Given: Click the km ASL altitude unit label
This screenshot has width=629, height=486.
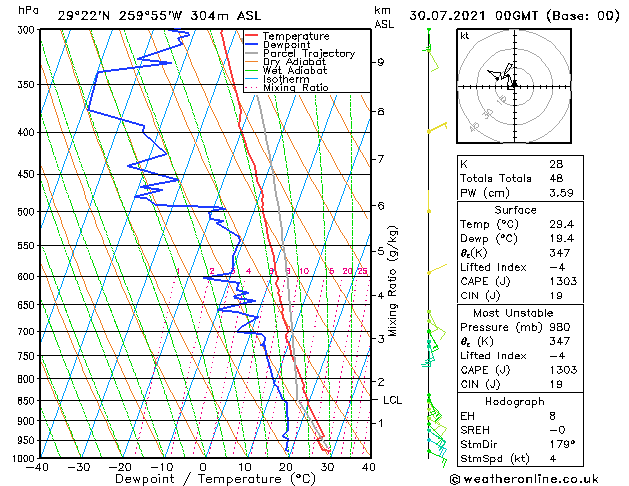Looking at the screenshot, I should (384, 17).
